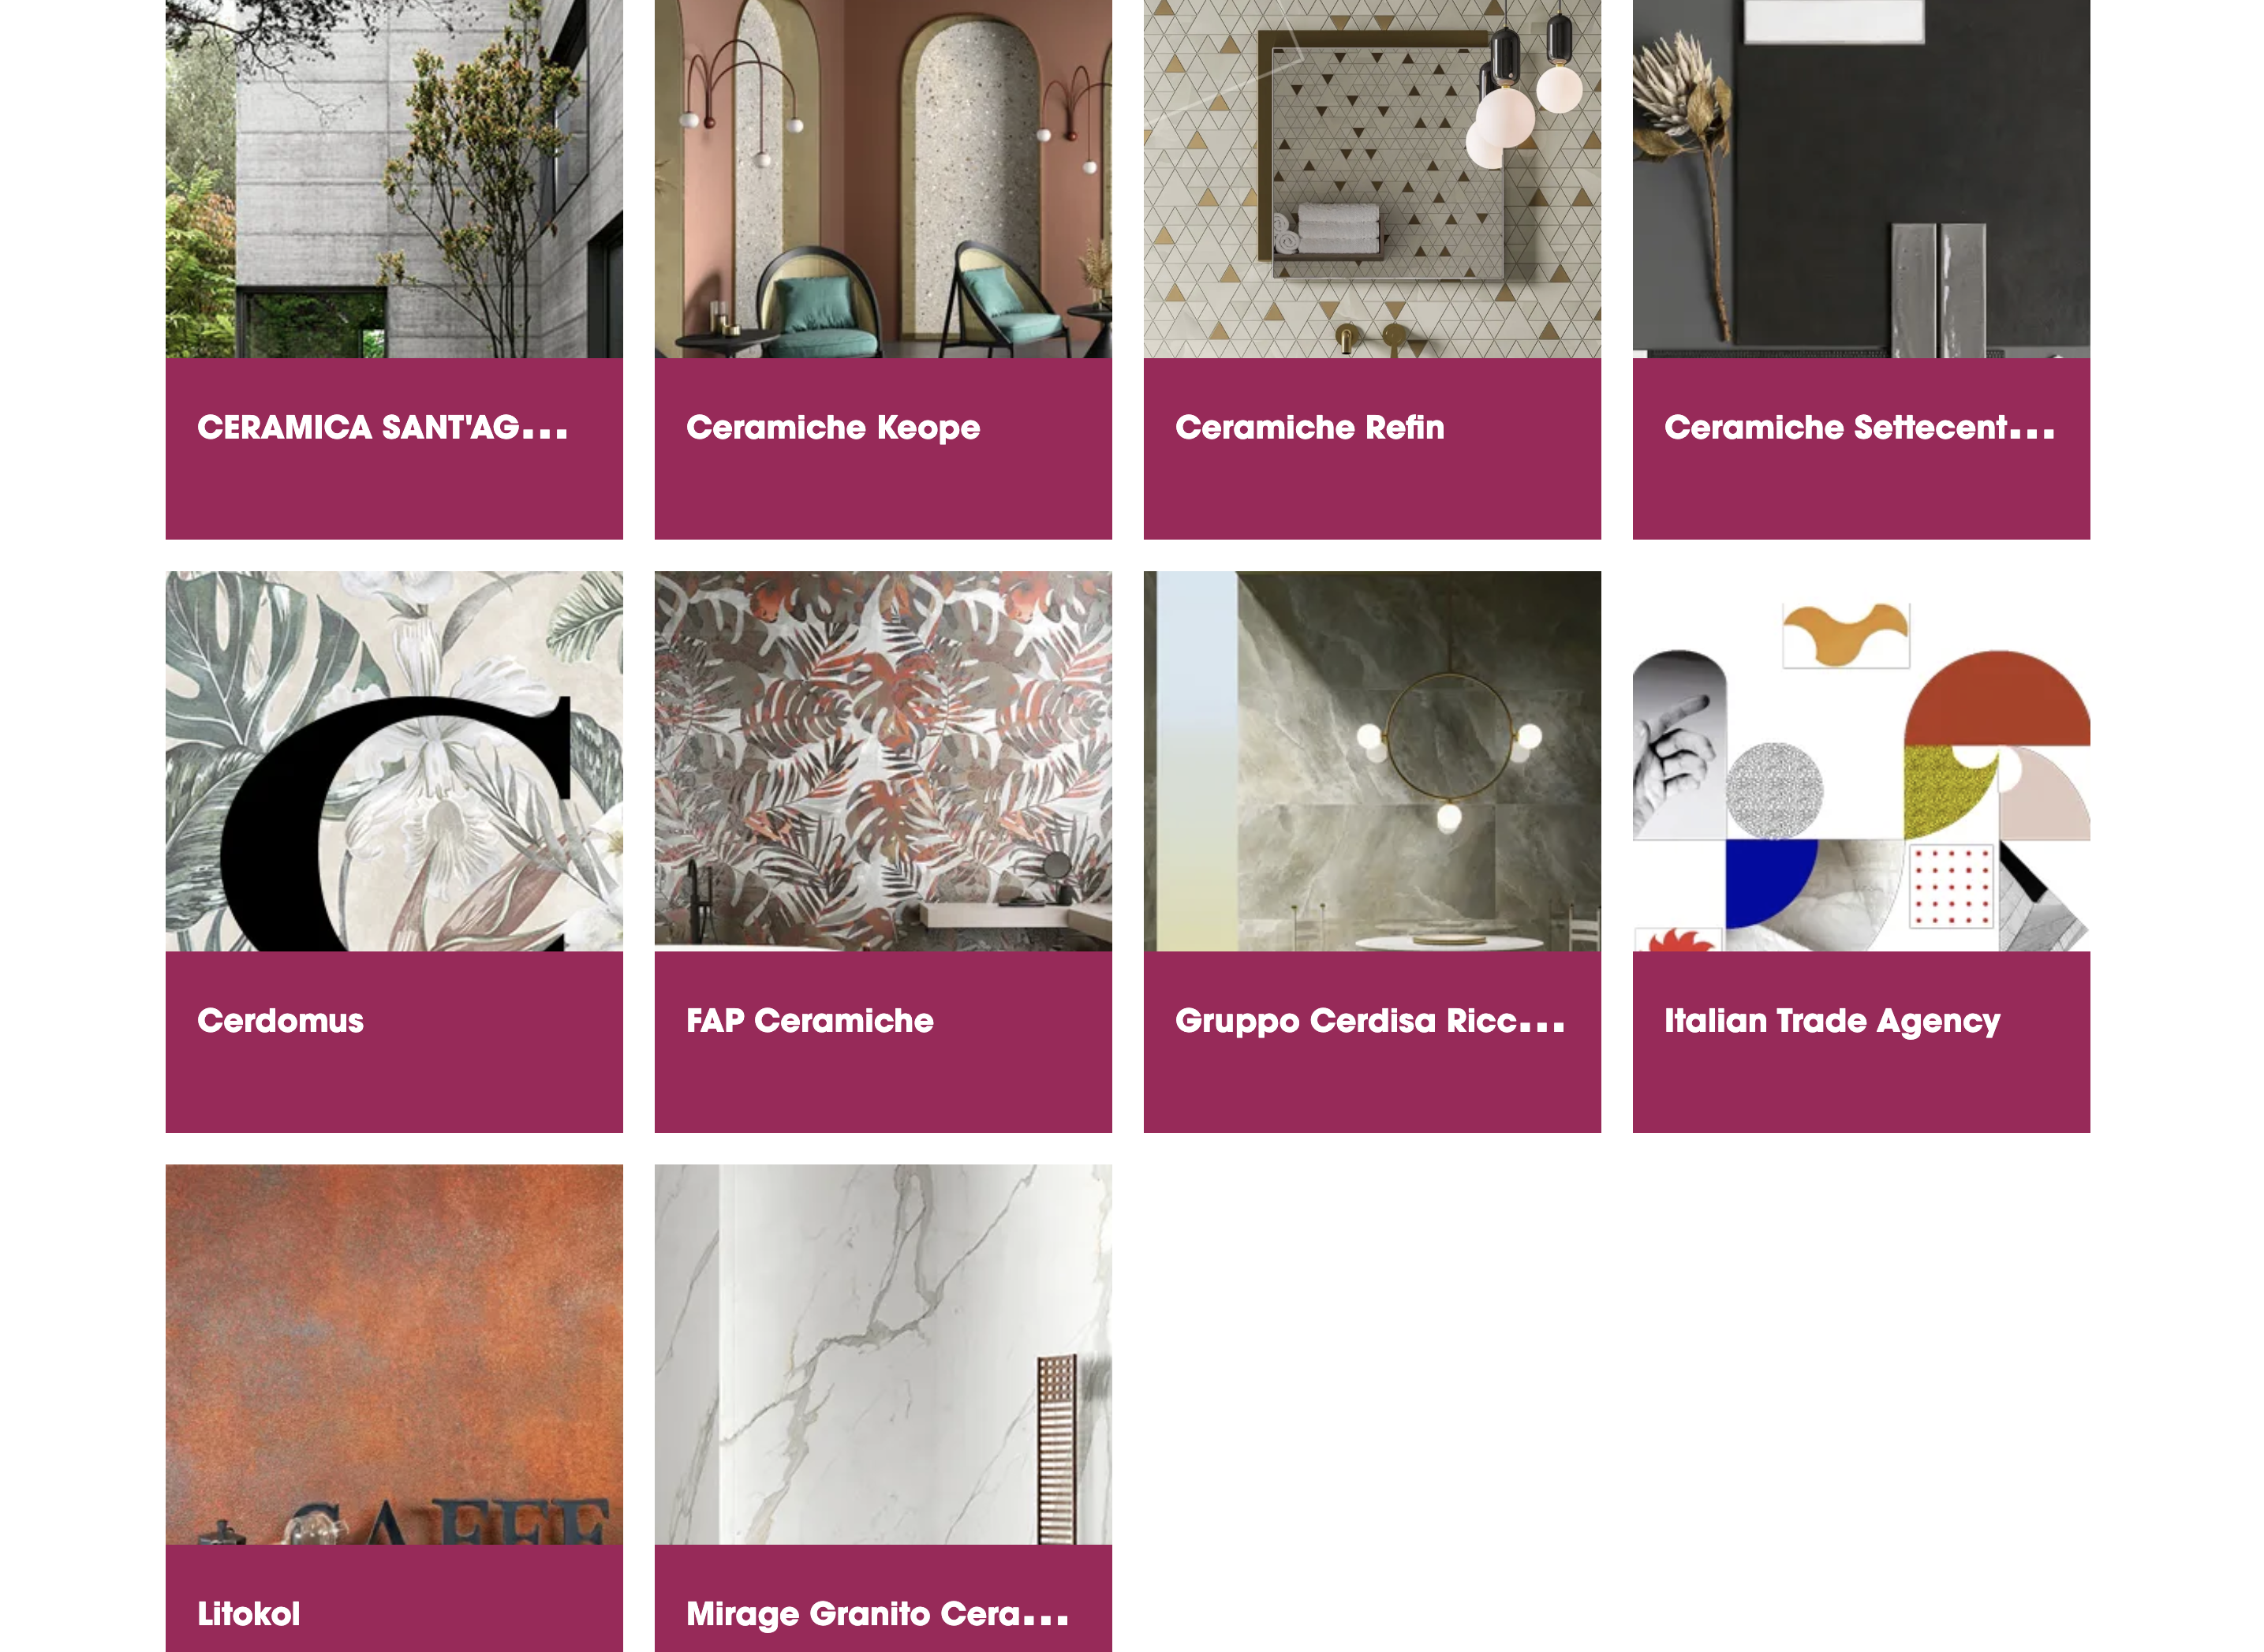
Task: Click the tropical leaf wallpaper image
Action: pos(883,761)
